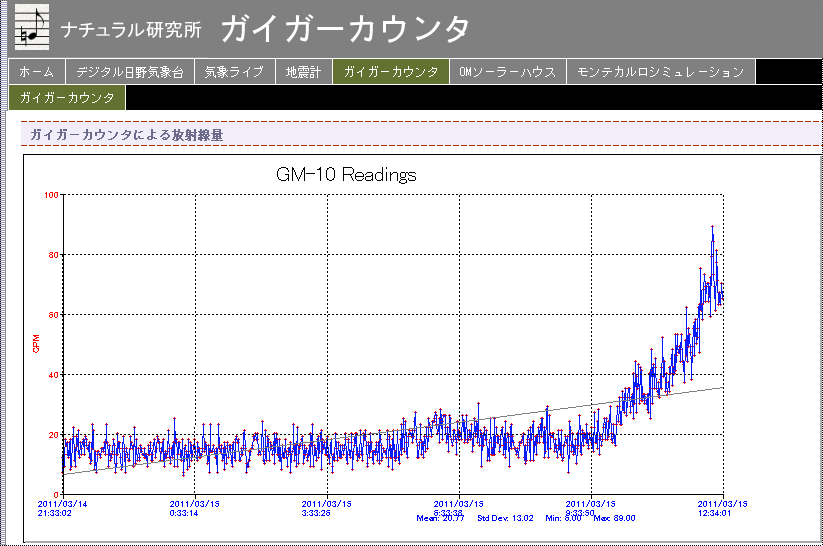Click the 0:33:14 time axis label
The height and width of the screenshot is (546, 823).
184,513
